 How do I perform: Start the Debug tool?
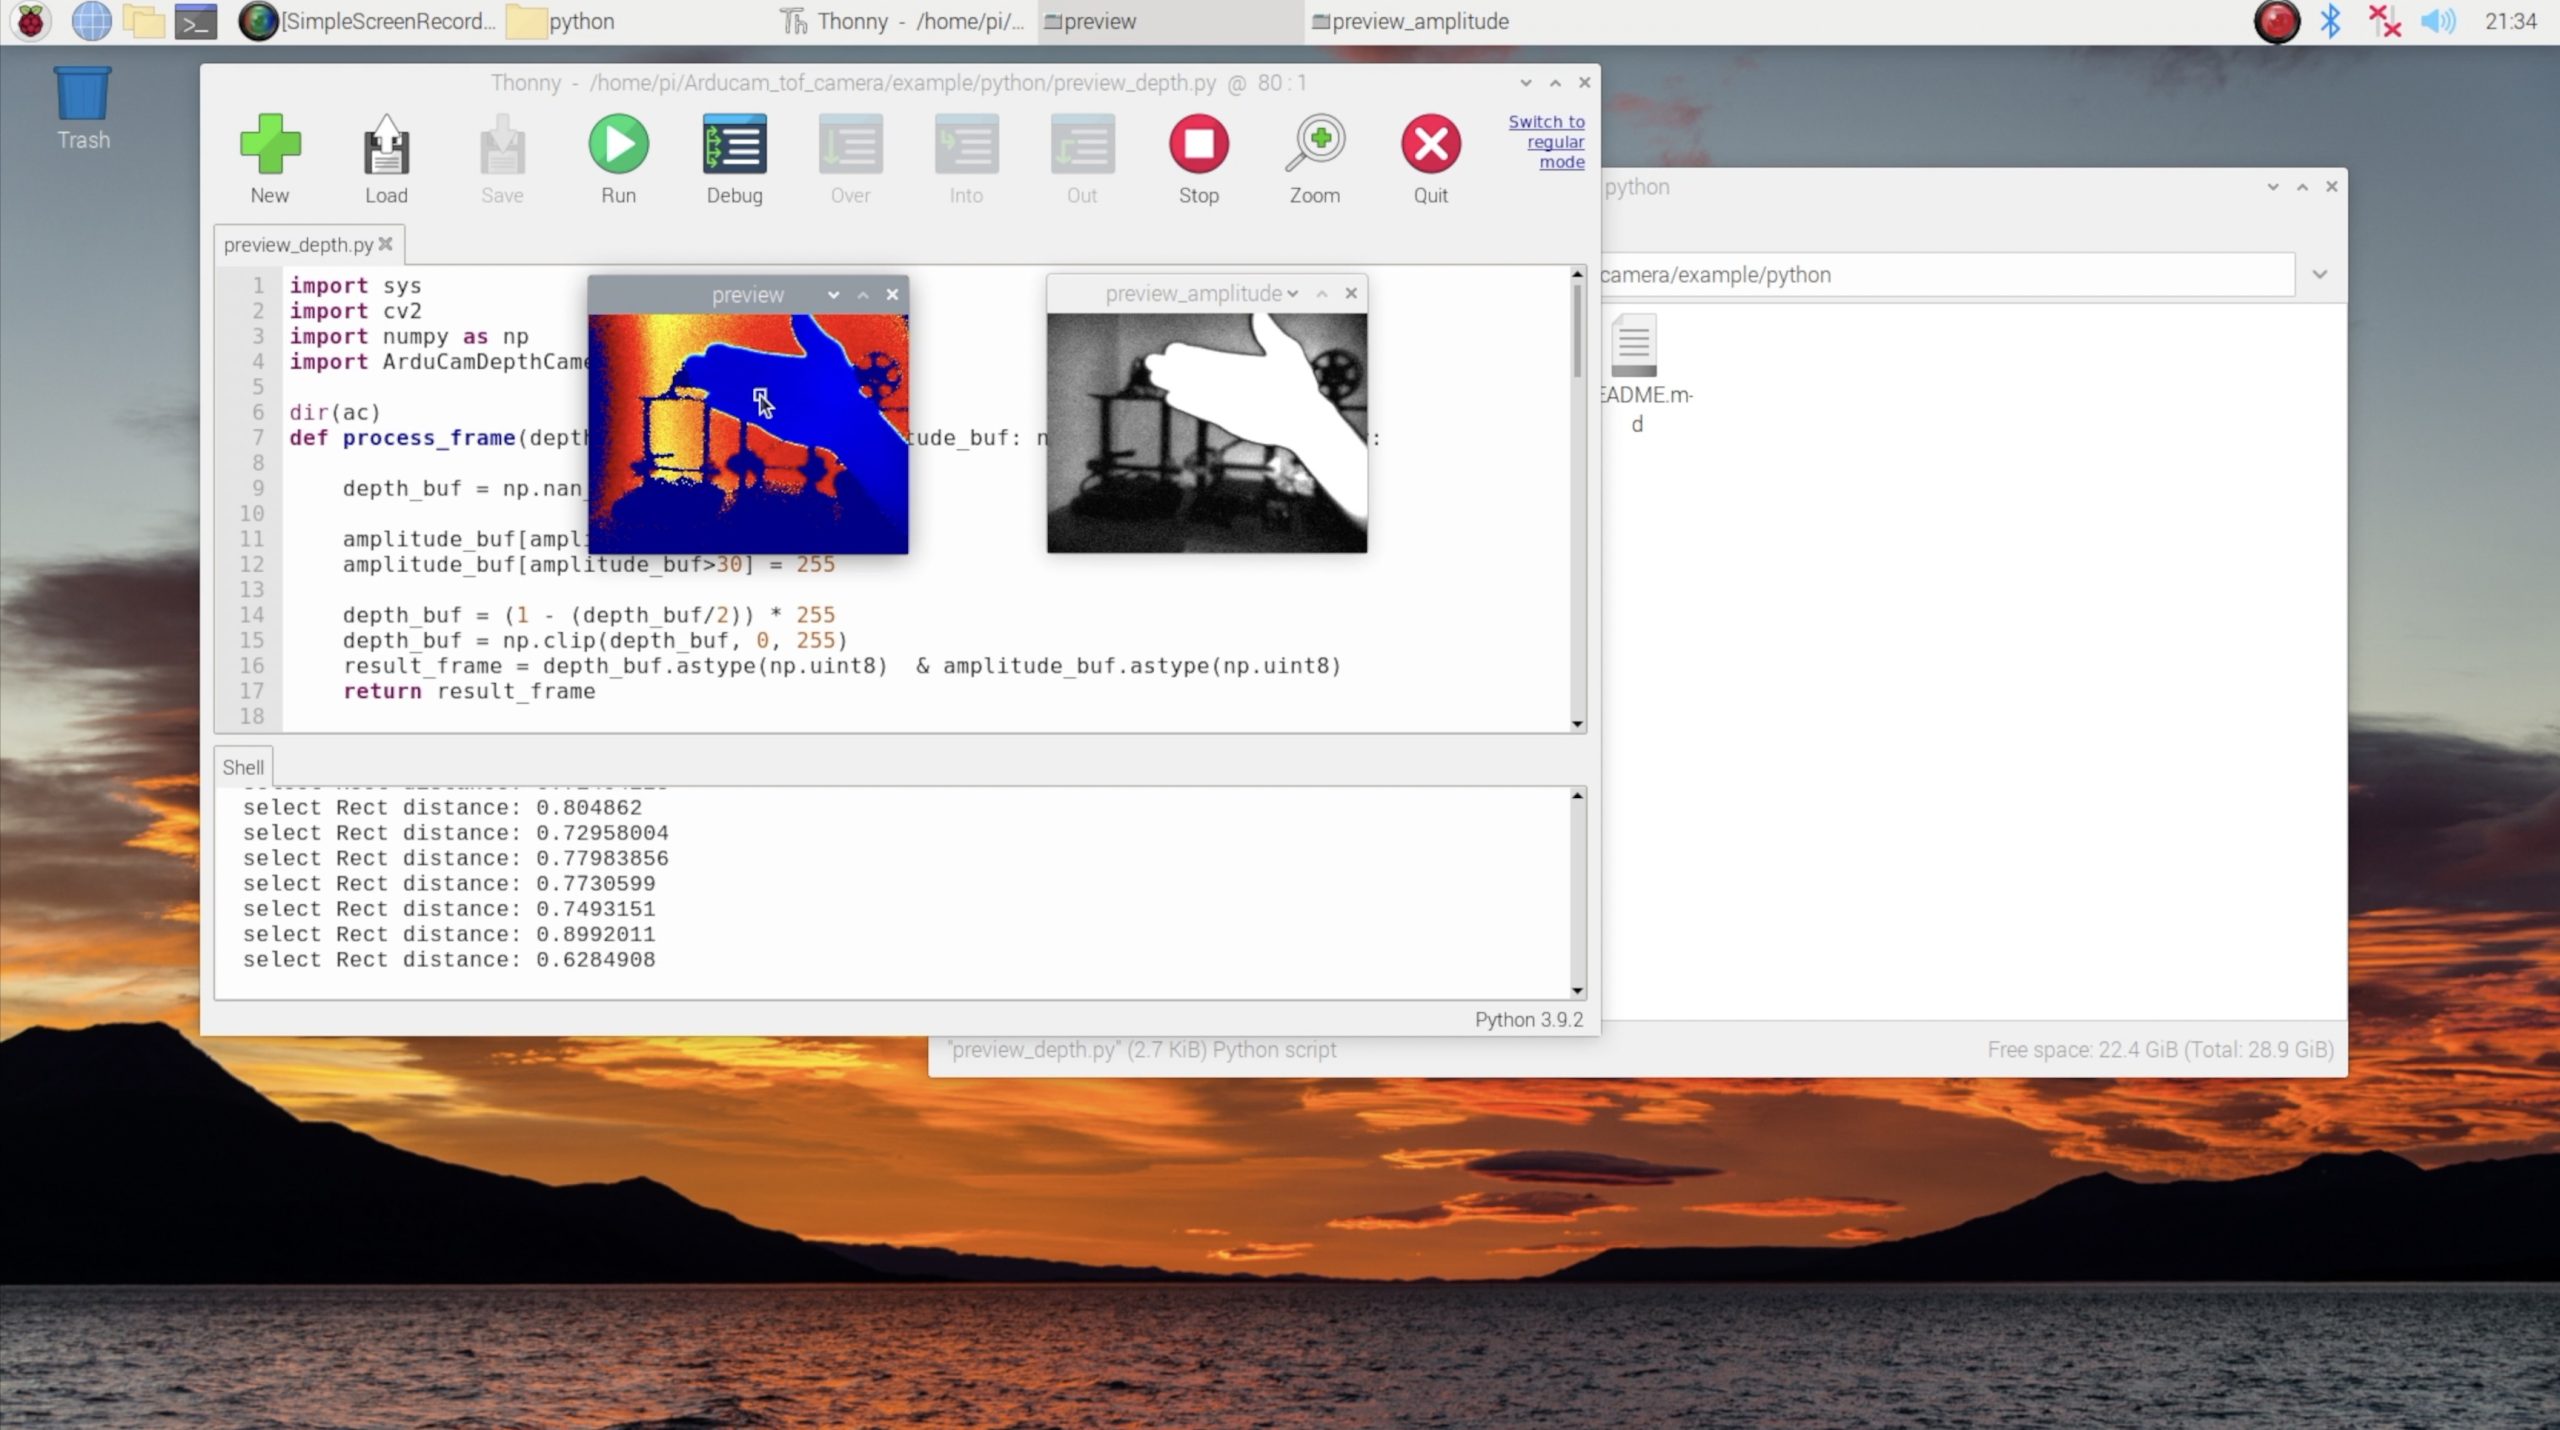pyautogui.click(x=734, y=145)
